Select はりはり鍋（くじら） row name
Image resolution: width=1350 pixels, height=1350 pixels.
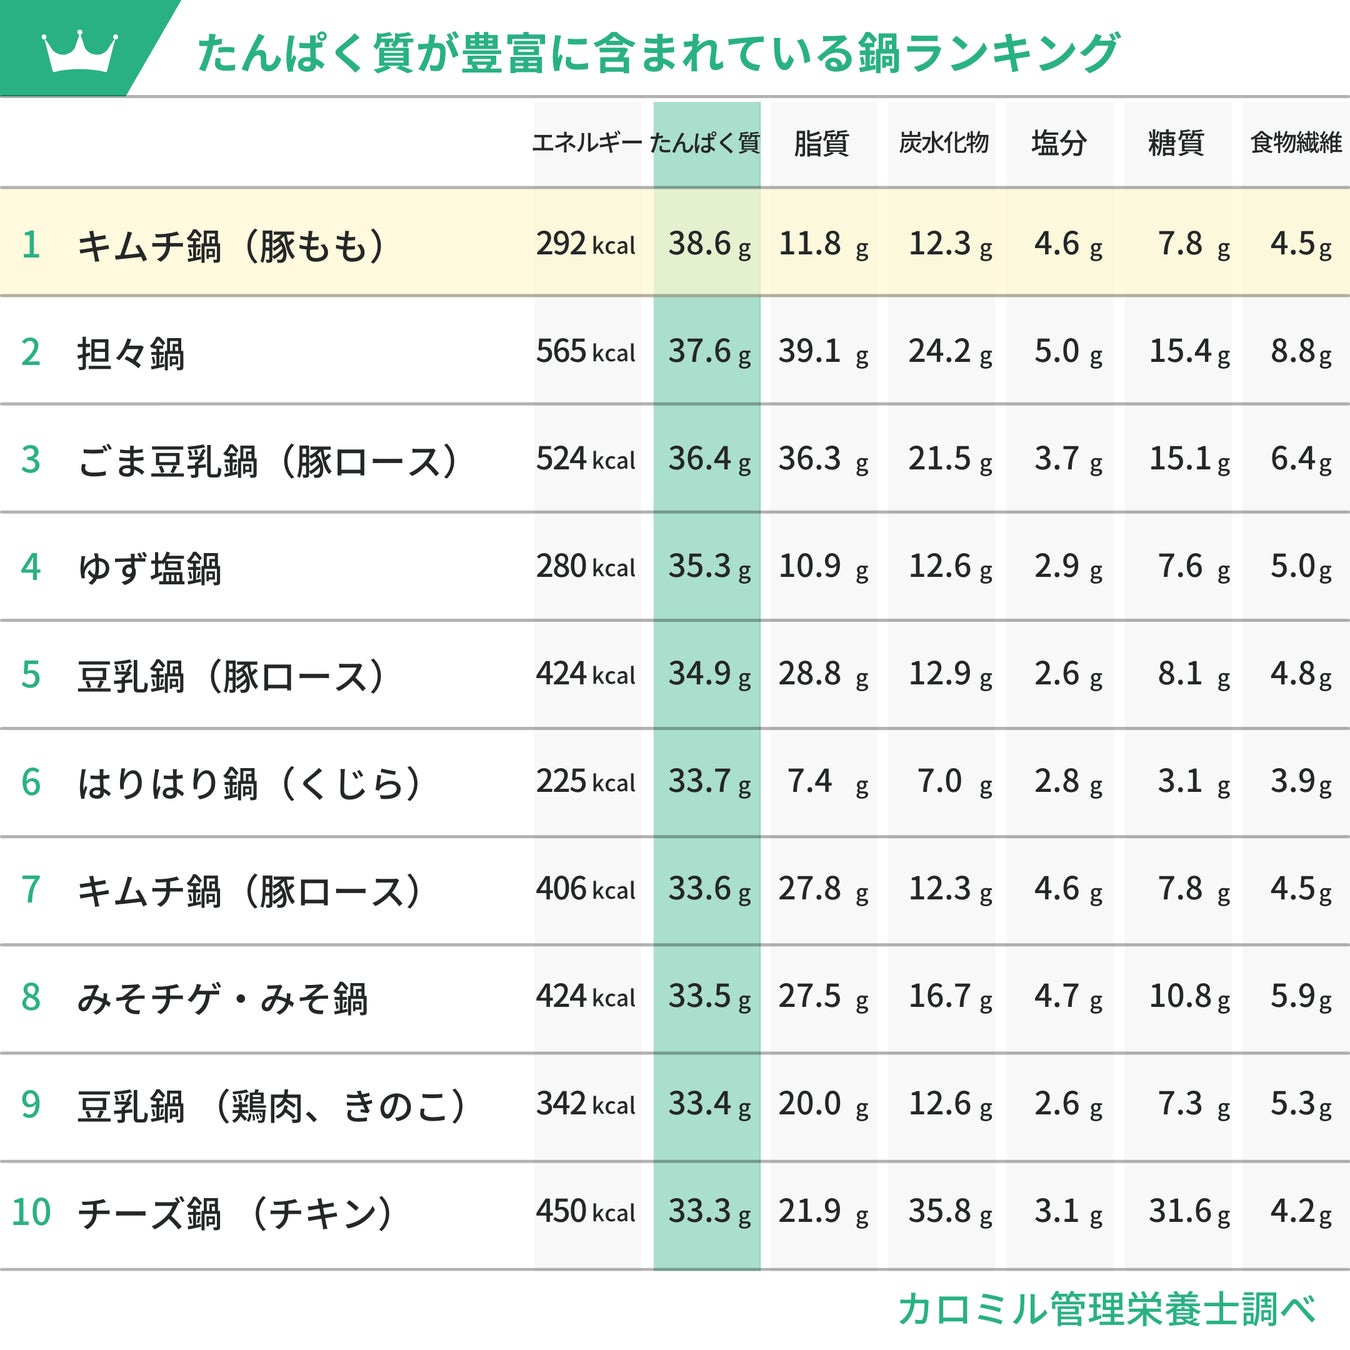[x=250, y=783]
